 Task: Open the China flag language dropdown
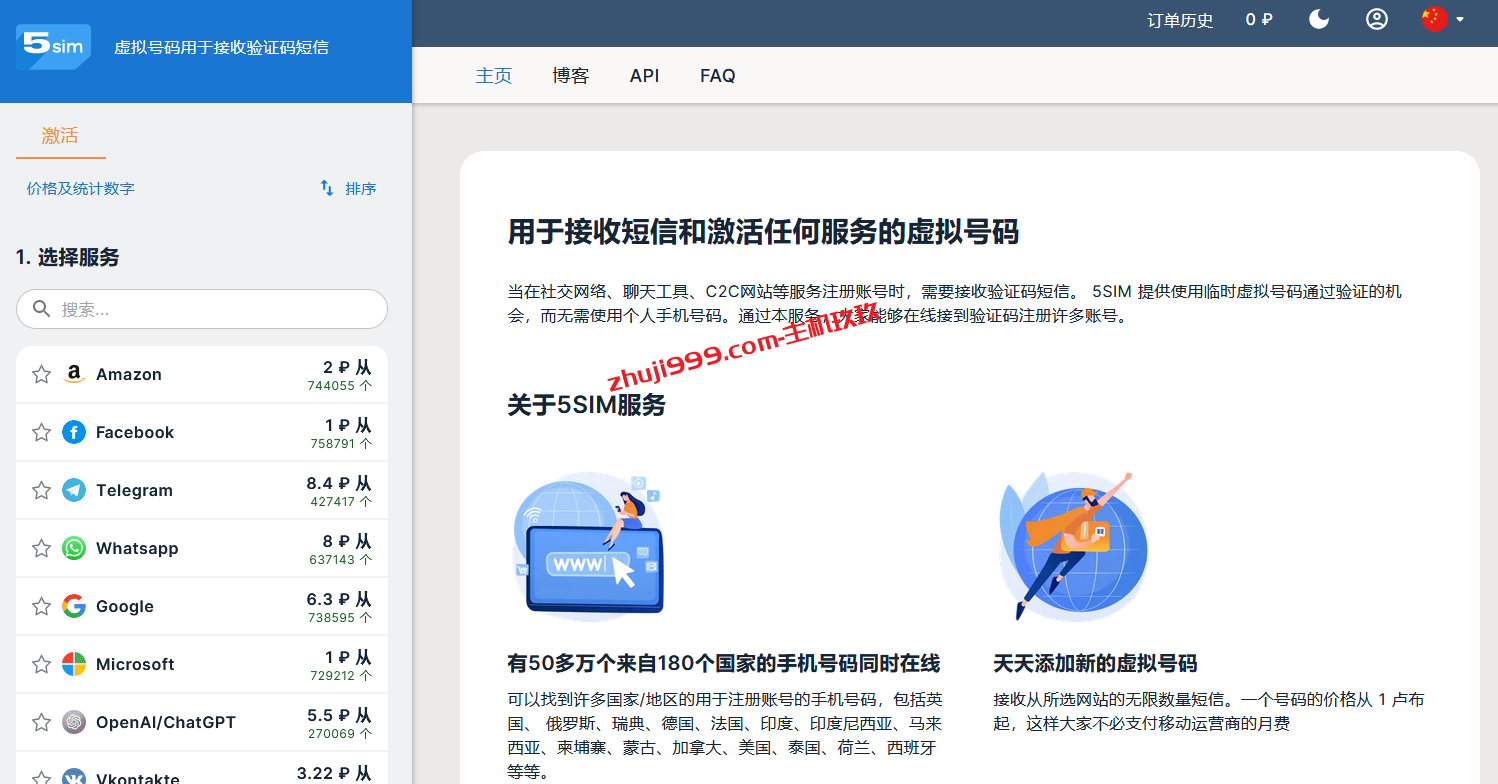pyautogui.click(x=1443, y=19)
